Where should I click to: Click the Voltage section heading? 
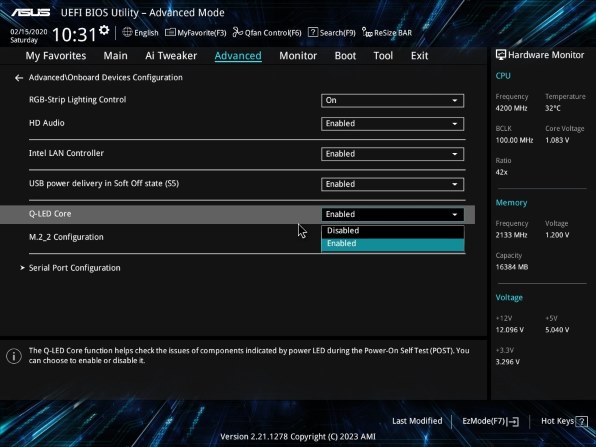pyautogui.click(x=509, y=298)
